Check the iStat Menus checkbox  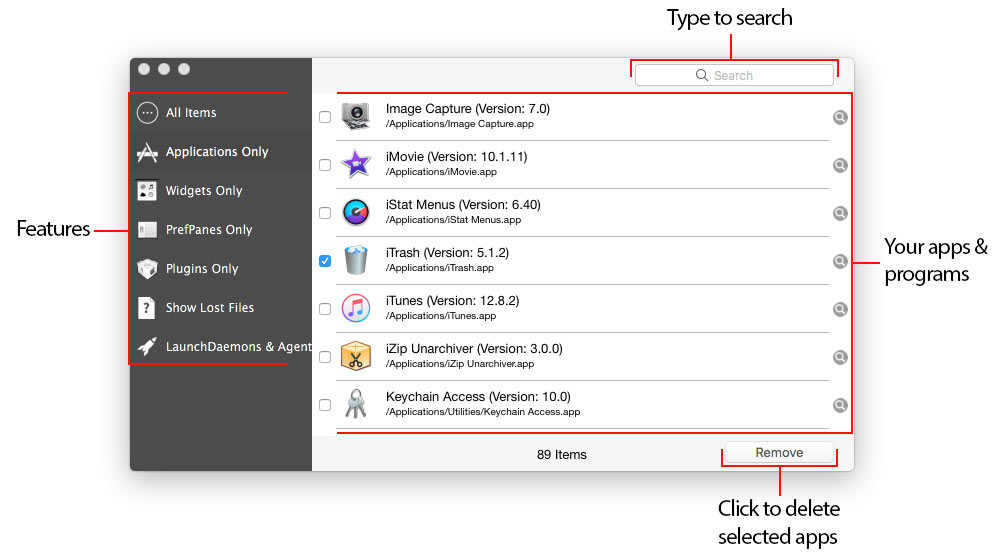click(325, 213)
